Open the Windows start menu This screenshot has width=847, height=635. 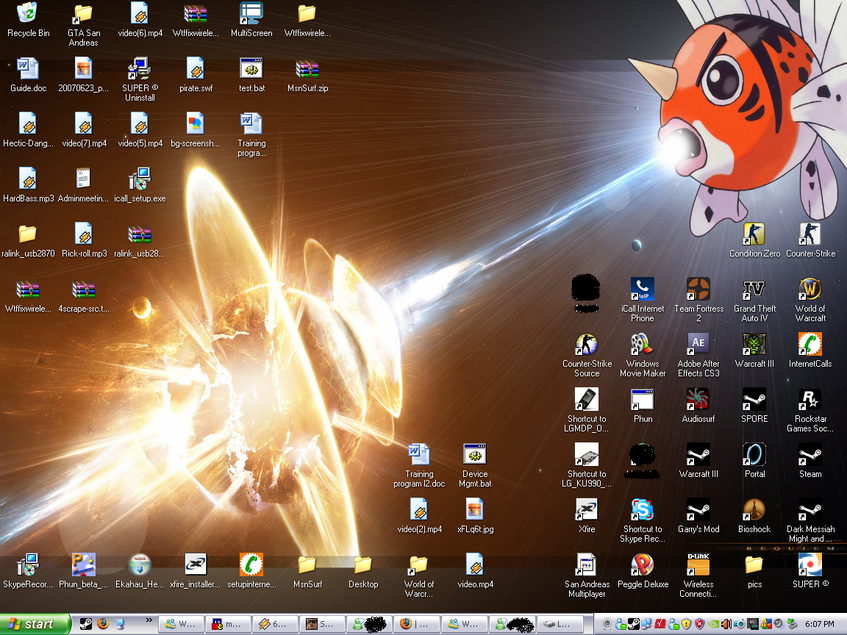click(36, 624)
